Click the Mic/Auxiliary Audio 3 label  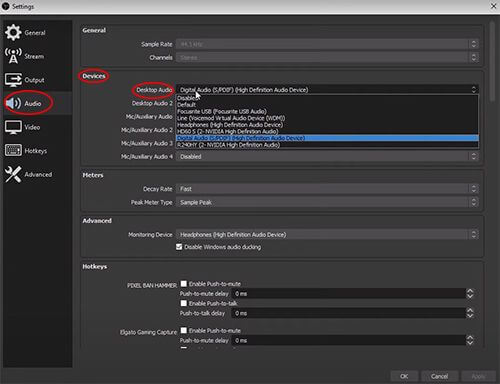147,143
